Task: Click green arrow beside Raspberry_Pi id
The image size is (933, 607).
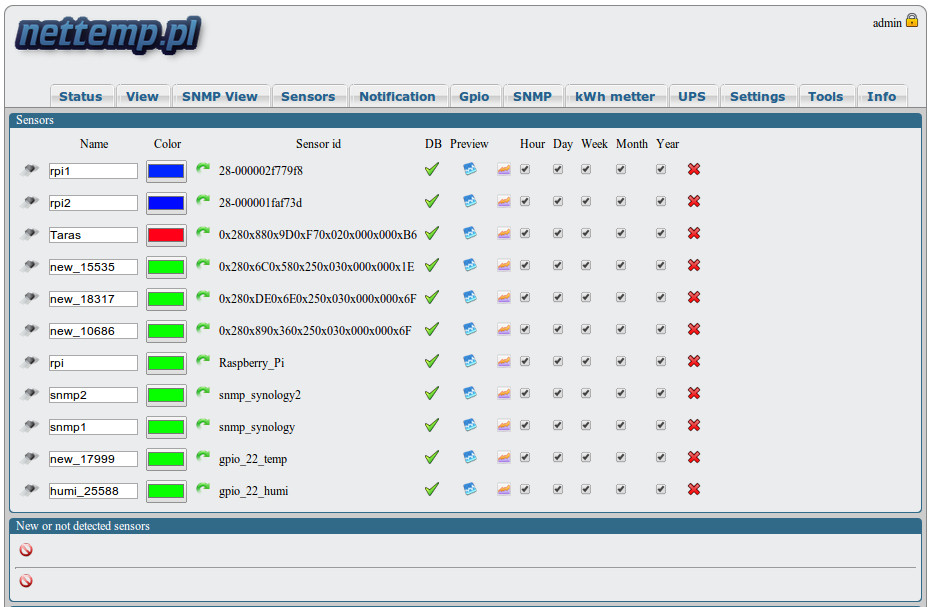Action: click(x=203, y=361)
